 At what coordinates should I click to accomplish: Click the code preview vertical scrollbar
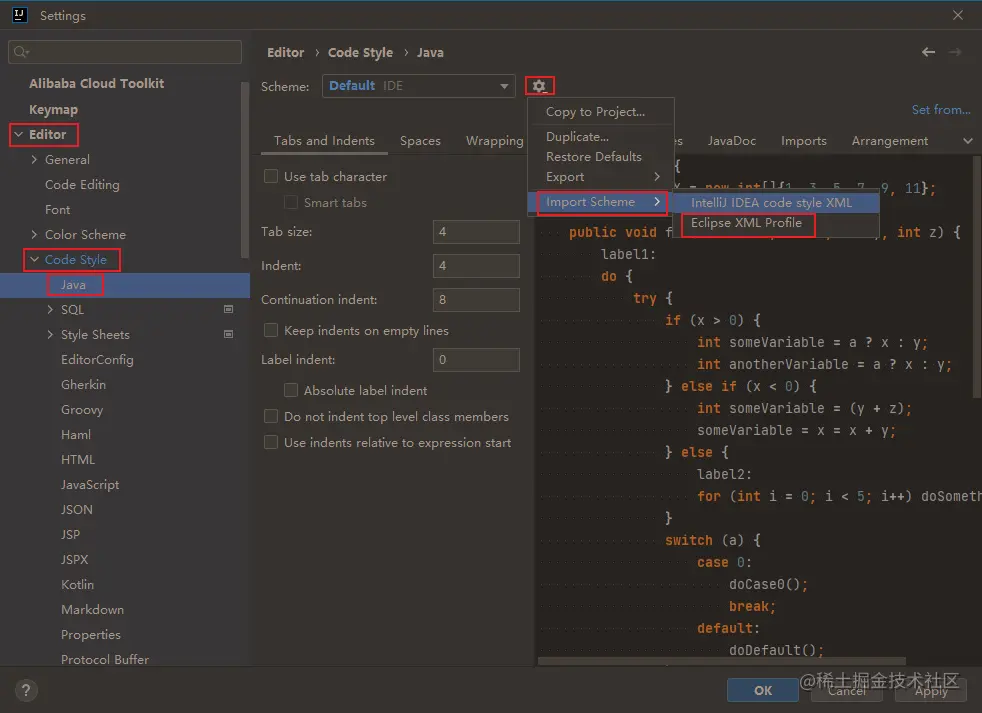pos(977,277)
